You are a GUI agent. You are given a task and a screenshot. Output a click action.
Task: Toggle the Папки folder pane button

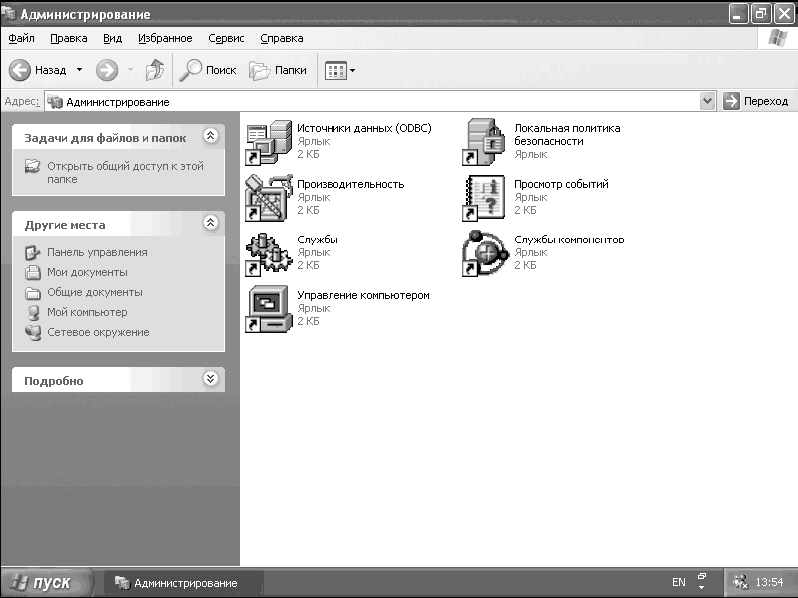[278, 70]
